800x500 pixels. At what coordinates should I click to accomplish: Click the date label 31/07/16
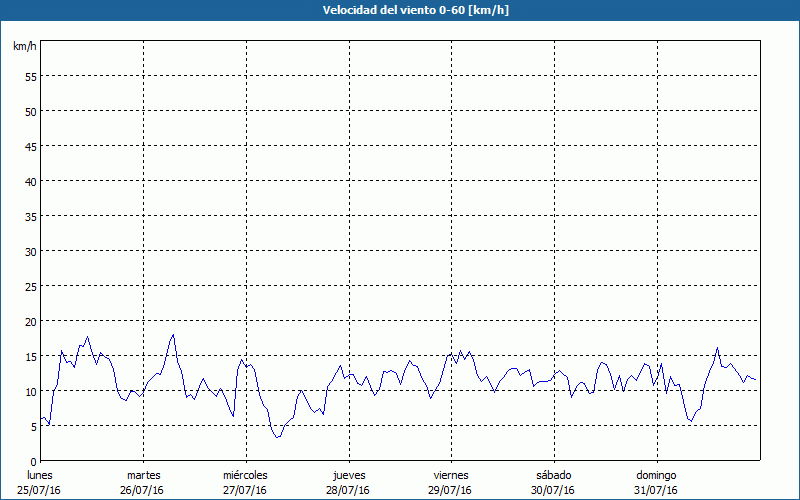point(656,490)
